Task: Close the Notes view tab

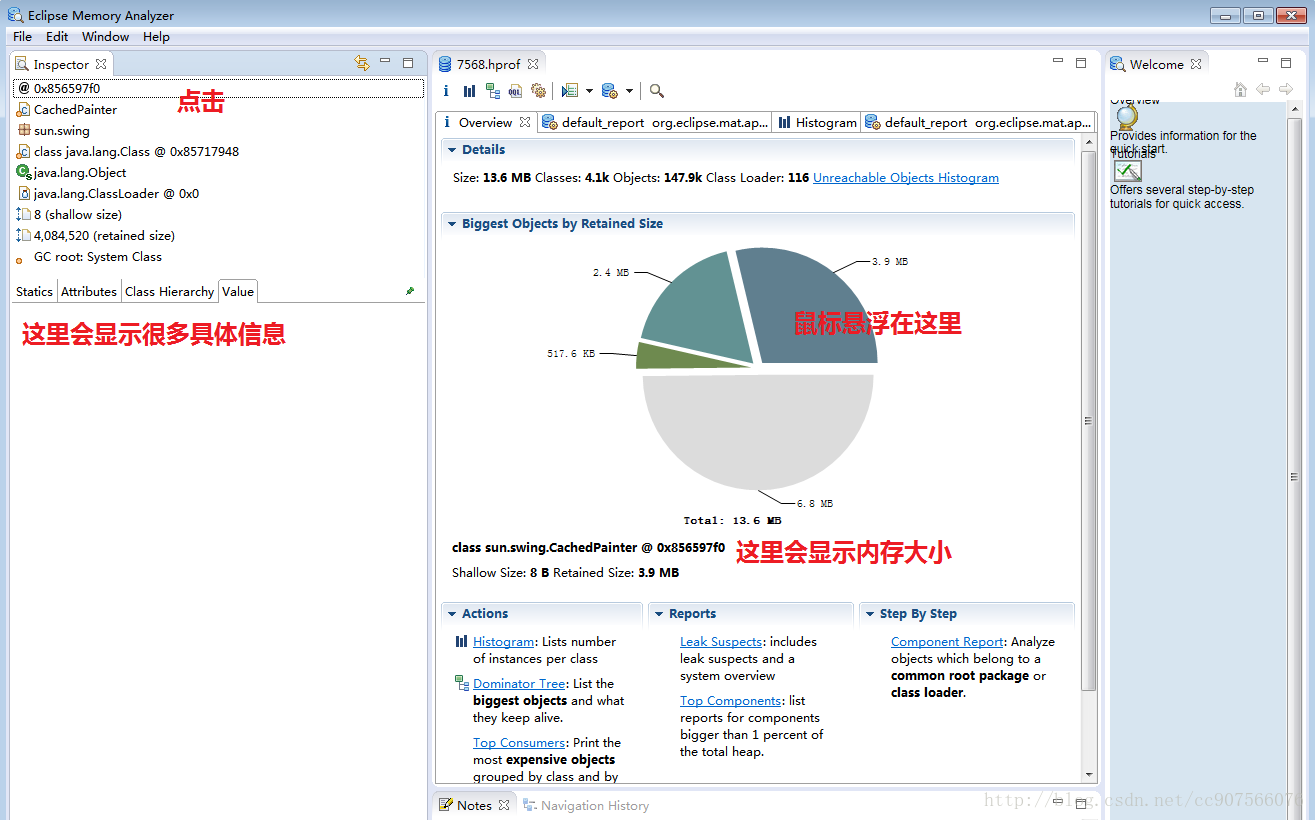Action: tap(504, 805)
